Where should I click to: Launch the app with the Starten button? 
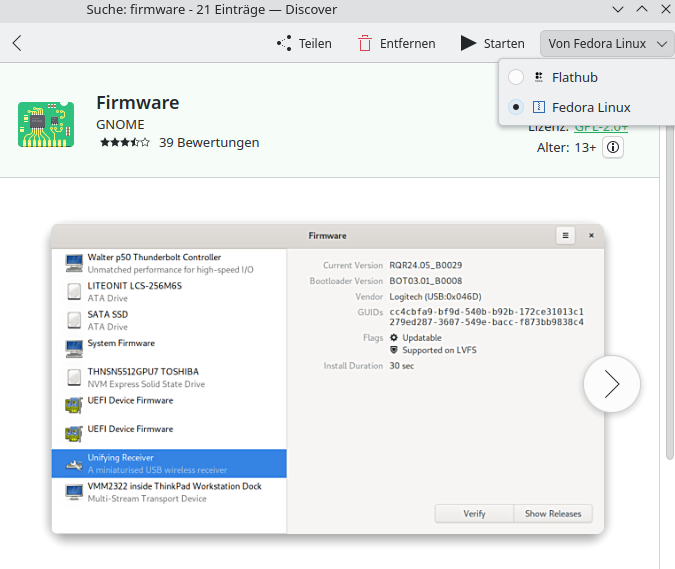click(492, 43)
